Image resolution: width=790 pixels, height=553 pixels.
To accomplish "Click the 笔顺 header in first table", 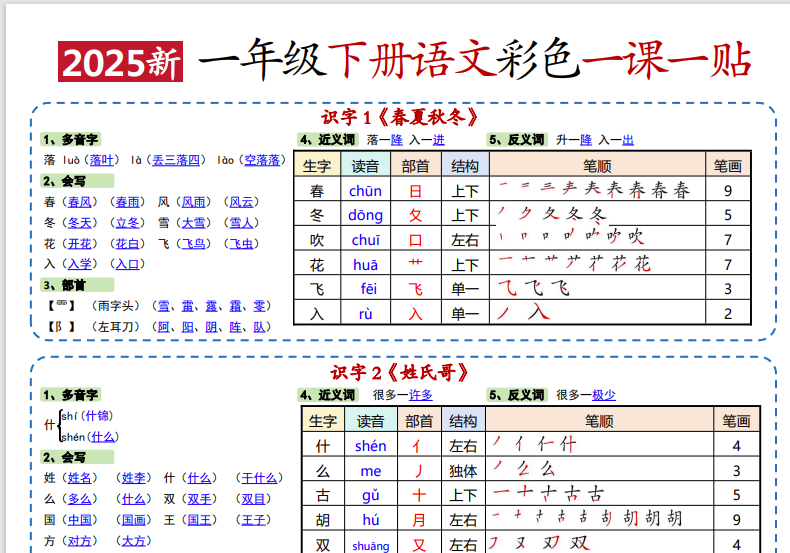I will [597, 166].
